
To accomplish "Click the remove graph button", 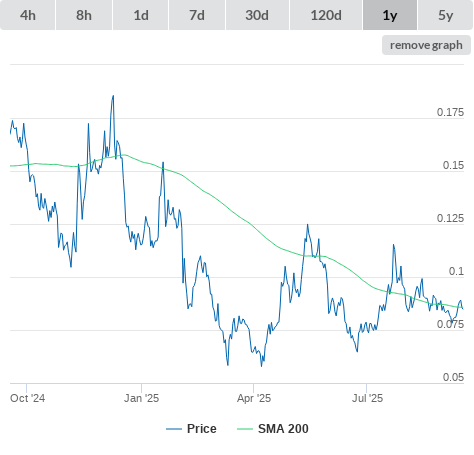I will 426,45.
